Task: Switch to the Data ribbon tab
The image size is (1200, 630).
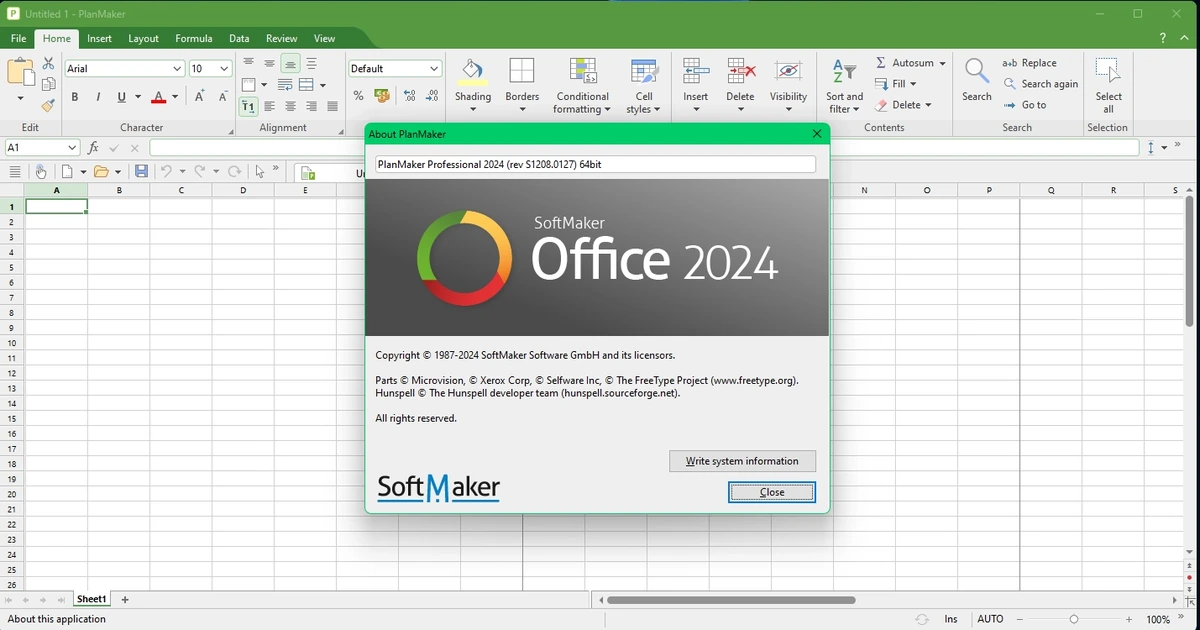Action: tap(239, 38)
